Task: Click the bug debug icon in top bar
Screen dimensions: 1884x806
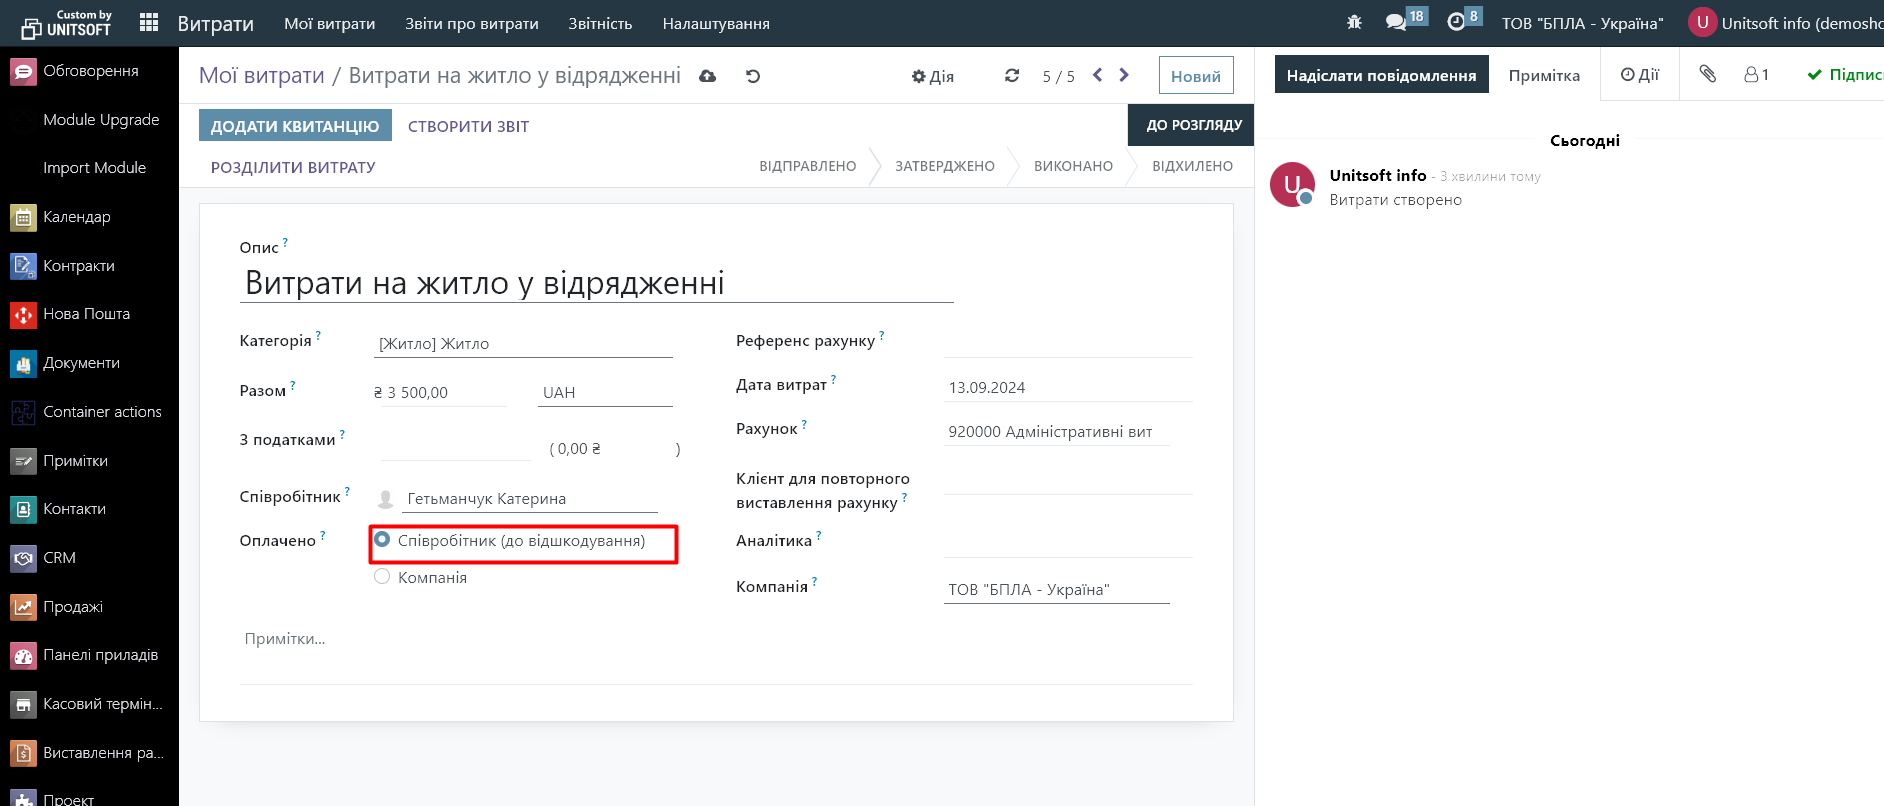Action: (x=1354, y=22)
